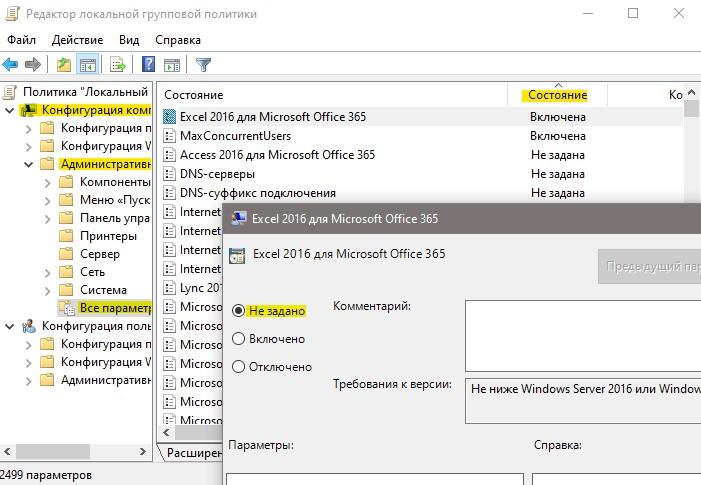Click the list horizontal scrollbar left arrow

click(x=167, y=432)
